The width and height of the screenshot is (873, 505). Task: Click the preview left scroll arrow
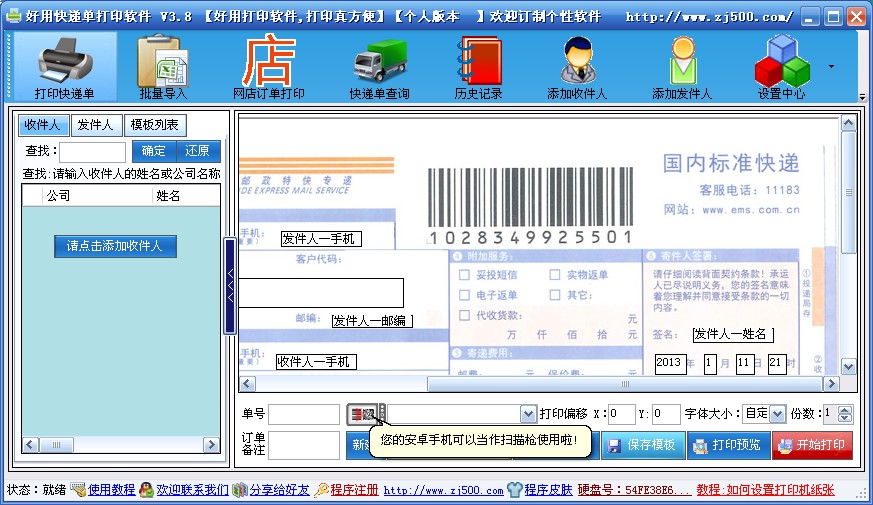pyautogui.click(x=247, y=384)
